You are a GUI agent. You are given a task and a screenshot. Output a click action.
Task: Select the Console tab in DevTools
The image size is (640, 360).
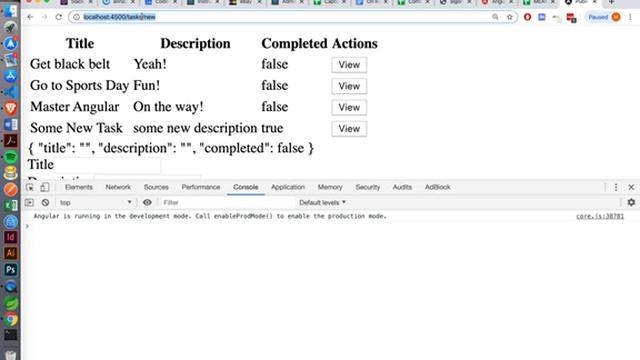pyautogui.click(x=246, y=187)
